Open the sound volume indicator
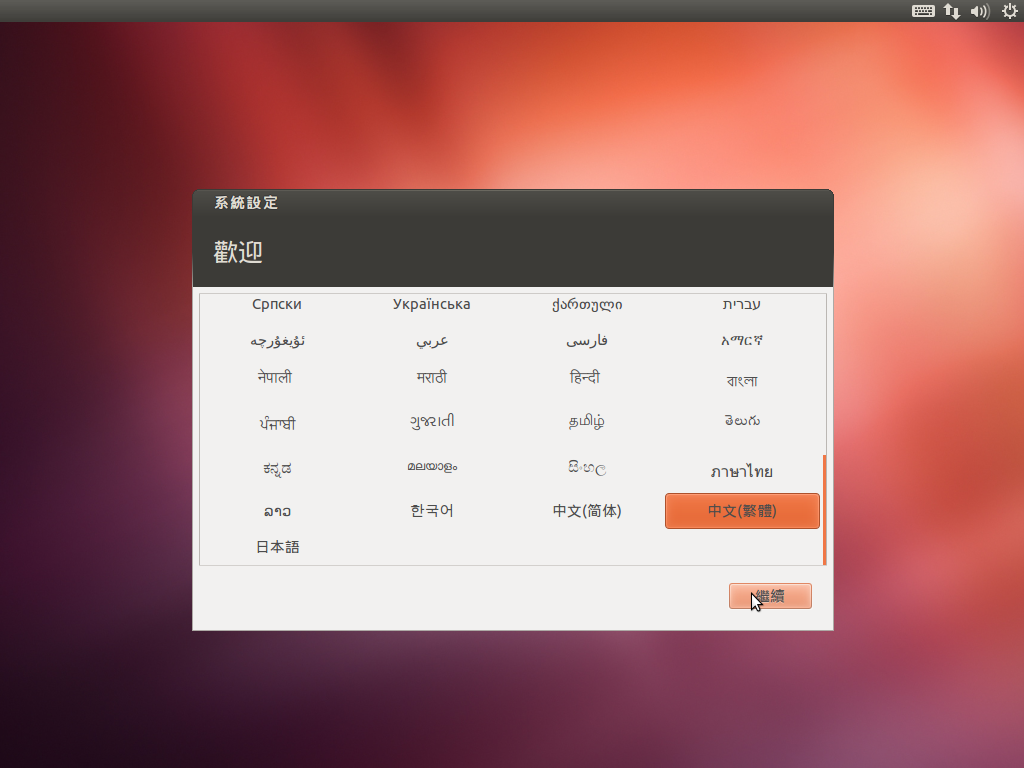This screenshot has width=1024, height=768. coord(979,11)
